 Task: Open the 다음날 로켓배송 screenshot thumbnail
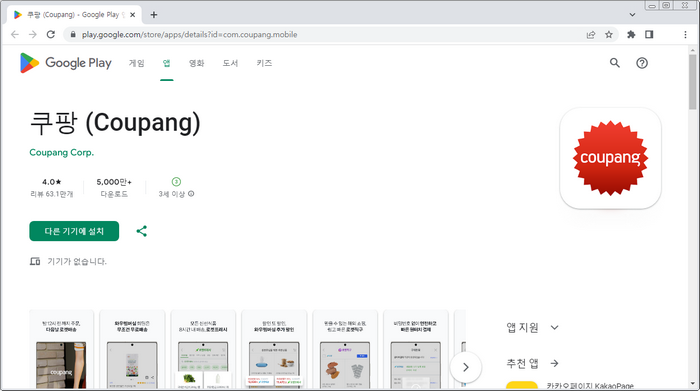click(x=61, y=349)
